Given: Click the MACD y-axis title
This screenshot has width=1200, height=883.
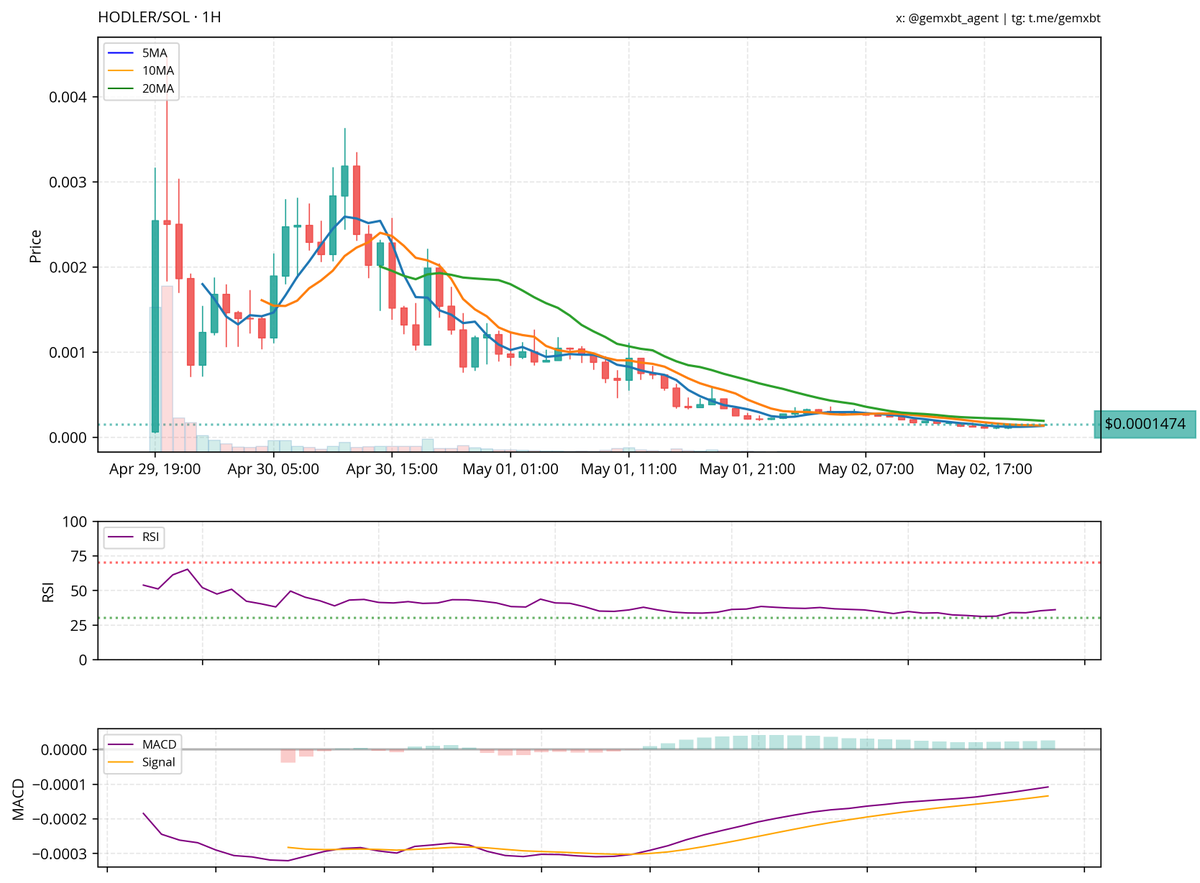Looking at the screenshot, I should point(18,797).
